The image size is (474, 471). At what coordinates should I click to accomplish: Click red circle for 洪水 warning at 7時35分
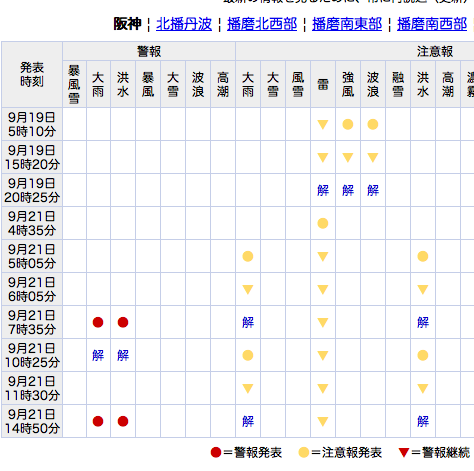tap(123, 322)
